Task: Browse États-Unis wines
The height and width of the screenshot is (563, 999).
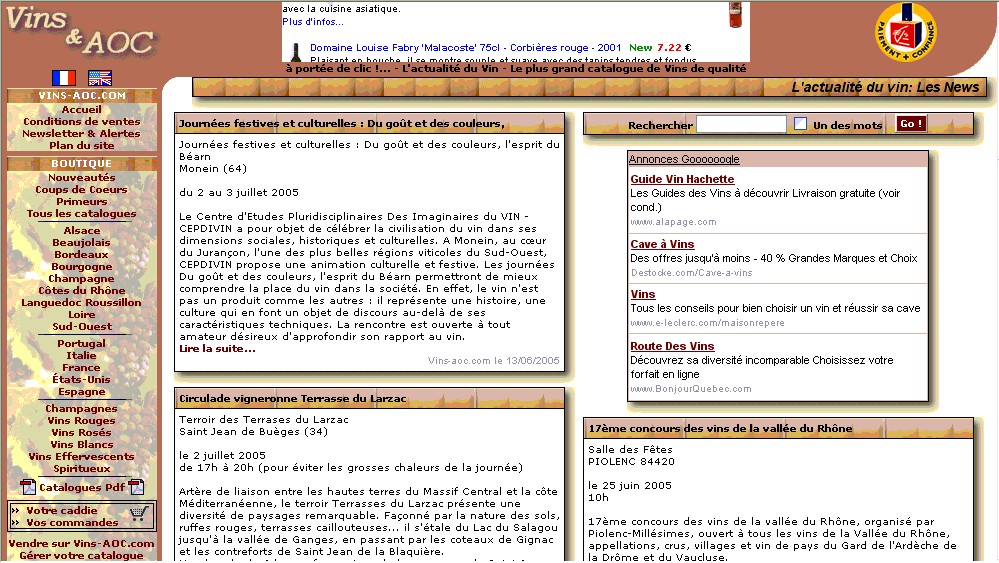Action: click(x=82, y=380)
